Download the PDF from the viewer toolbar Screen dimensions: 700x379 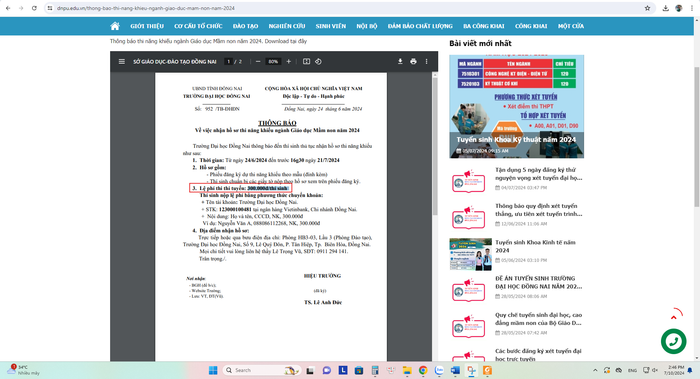click(x=400, y=62)
